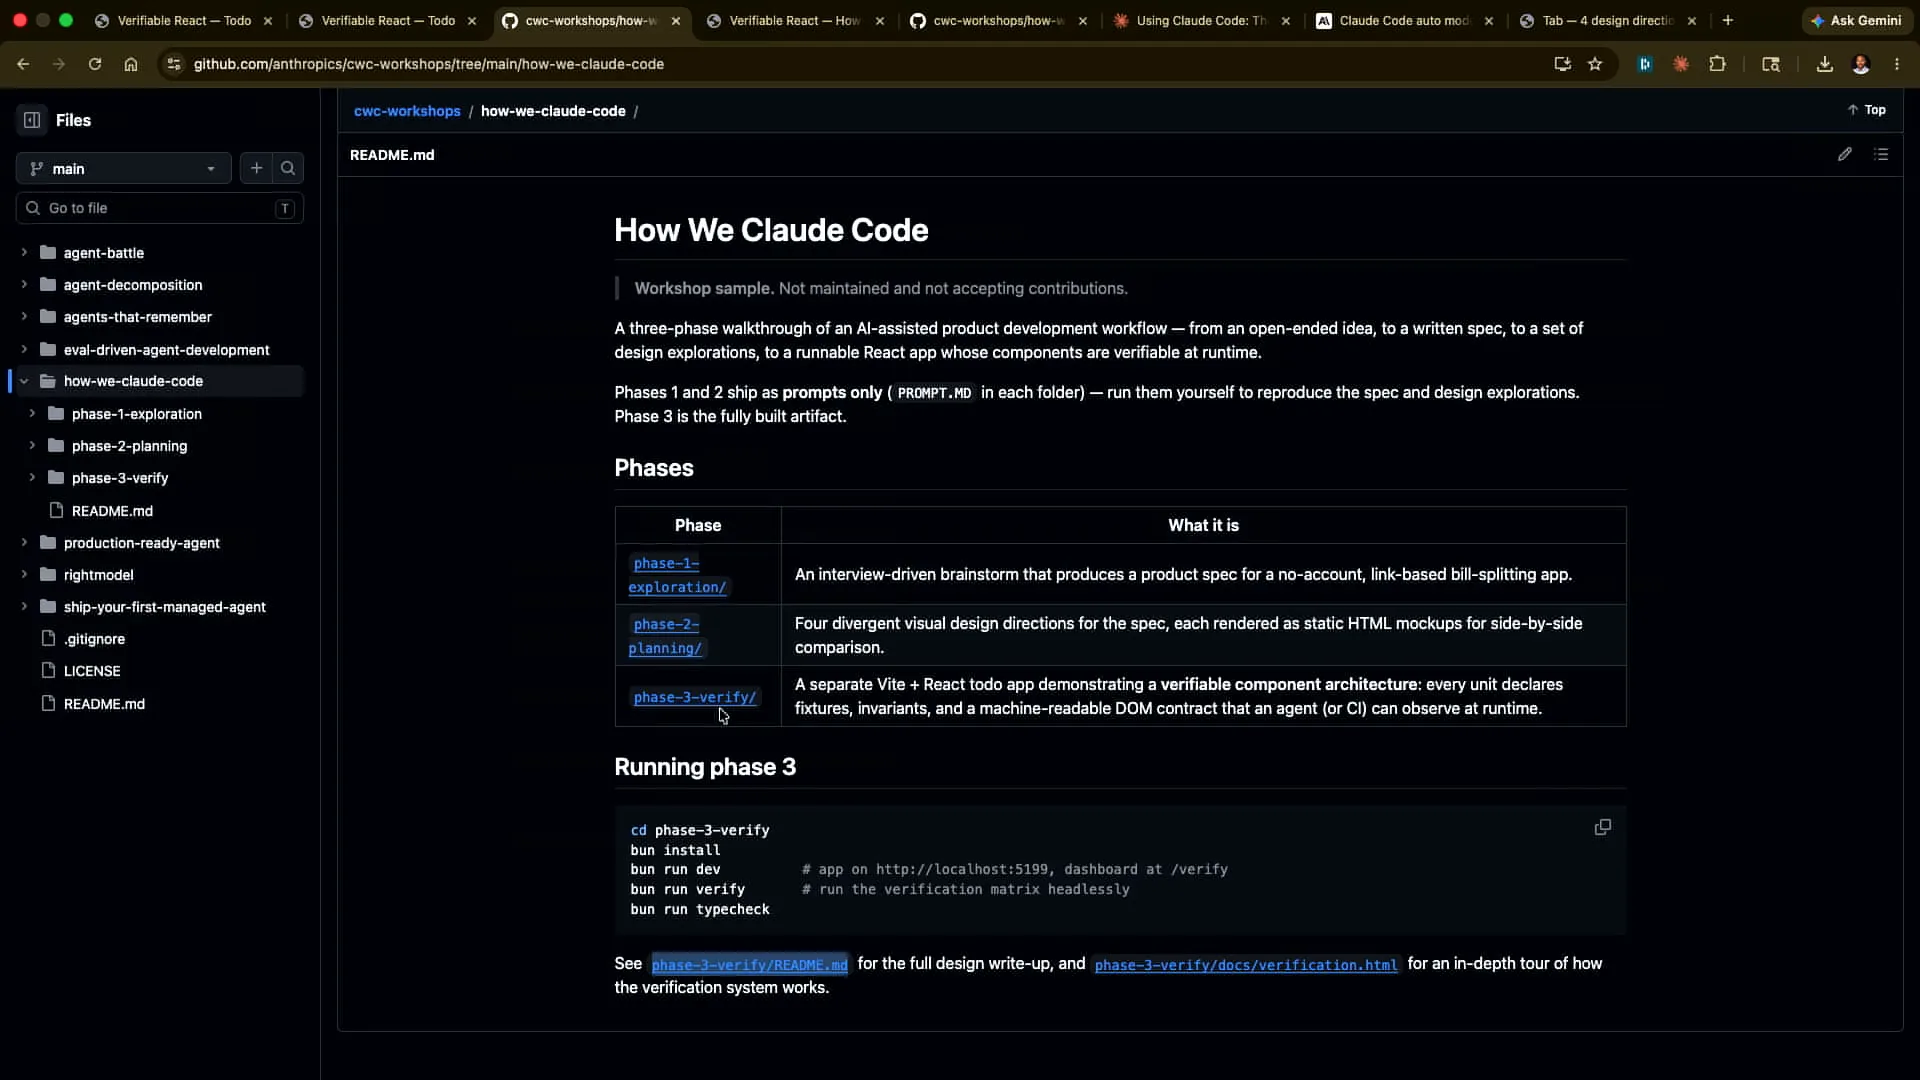The height and width of the screenshot is (1080, 1920).
Task: Focus the Go to file search field
Action: pos(160,208)
